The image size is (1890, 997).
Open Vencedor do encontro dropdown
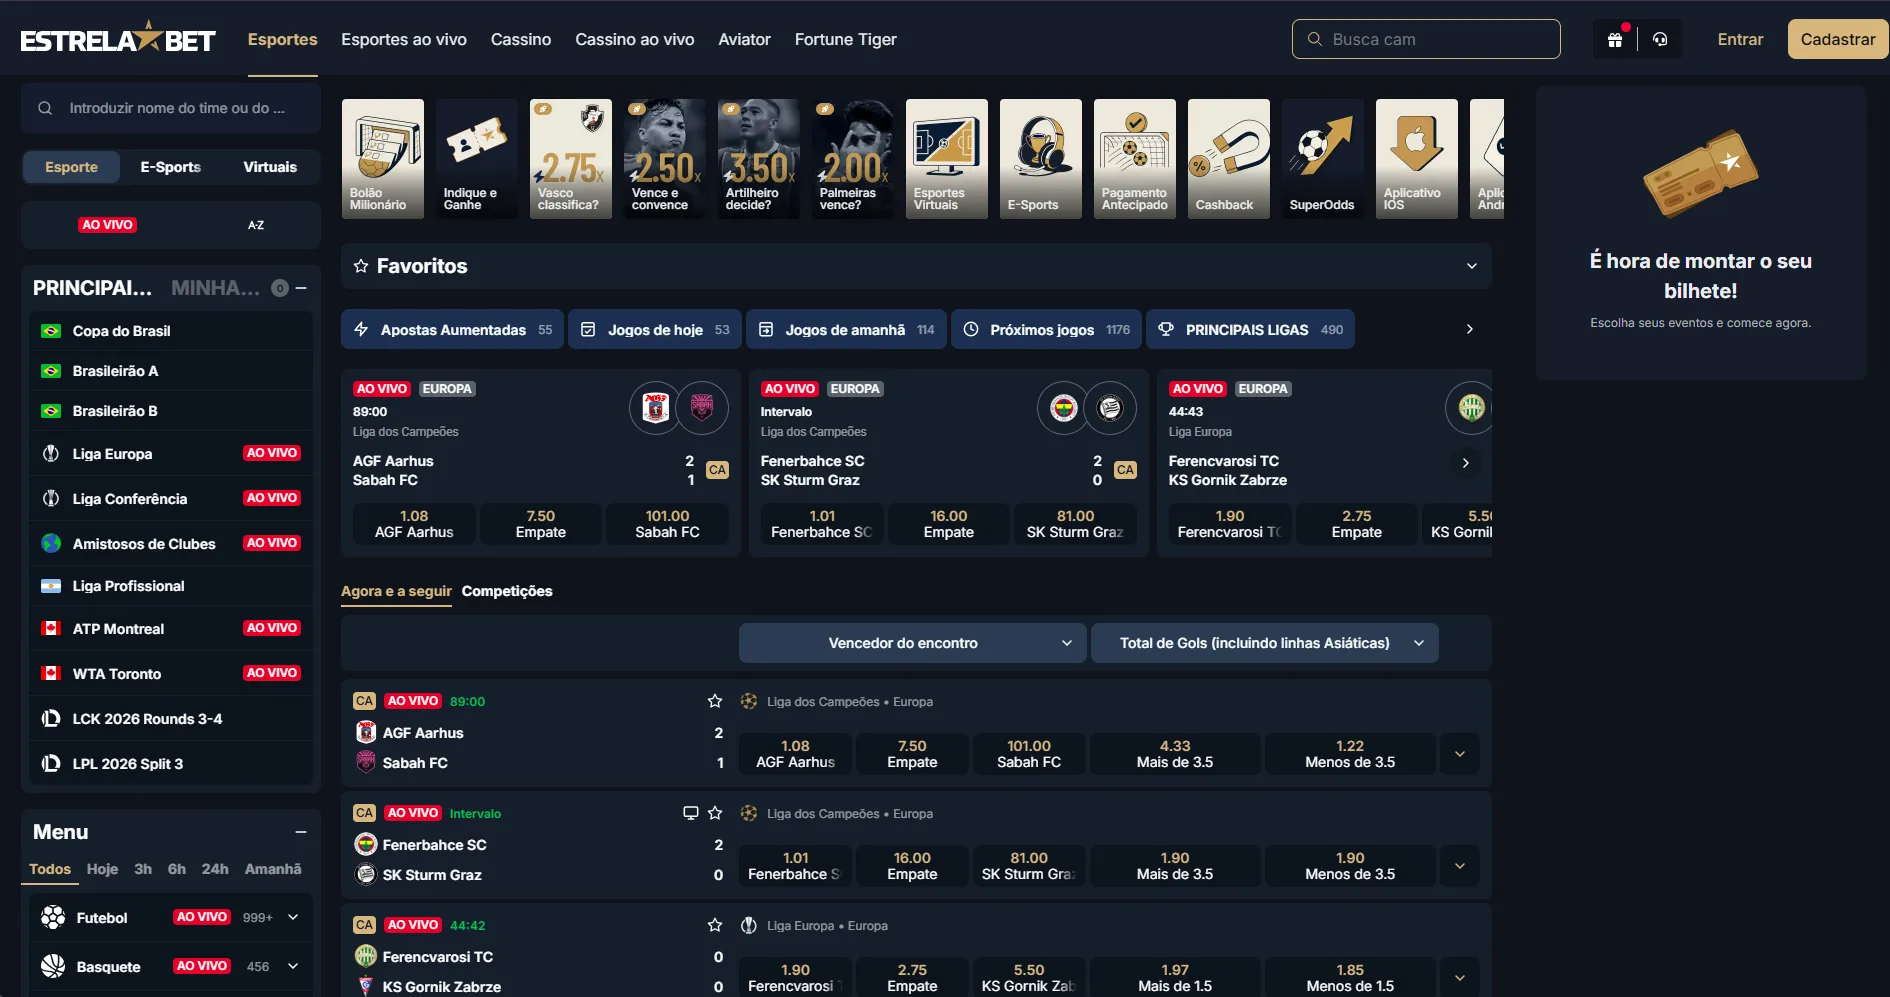[x=911, y=643]
